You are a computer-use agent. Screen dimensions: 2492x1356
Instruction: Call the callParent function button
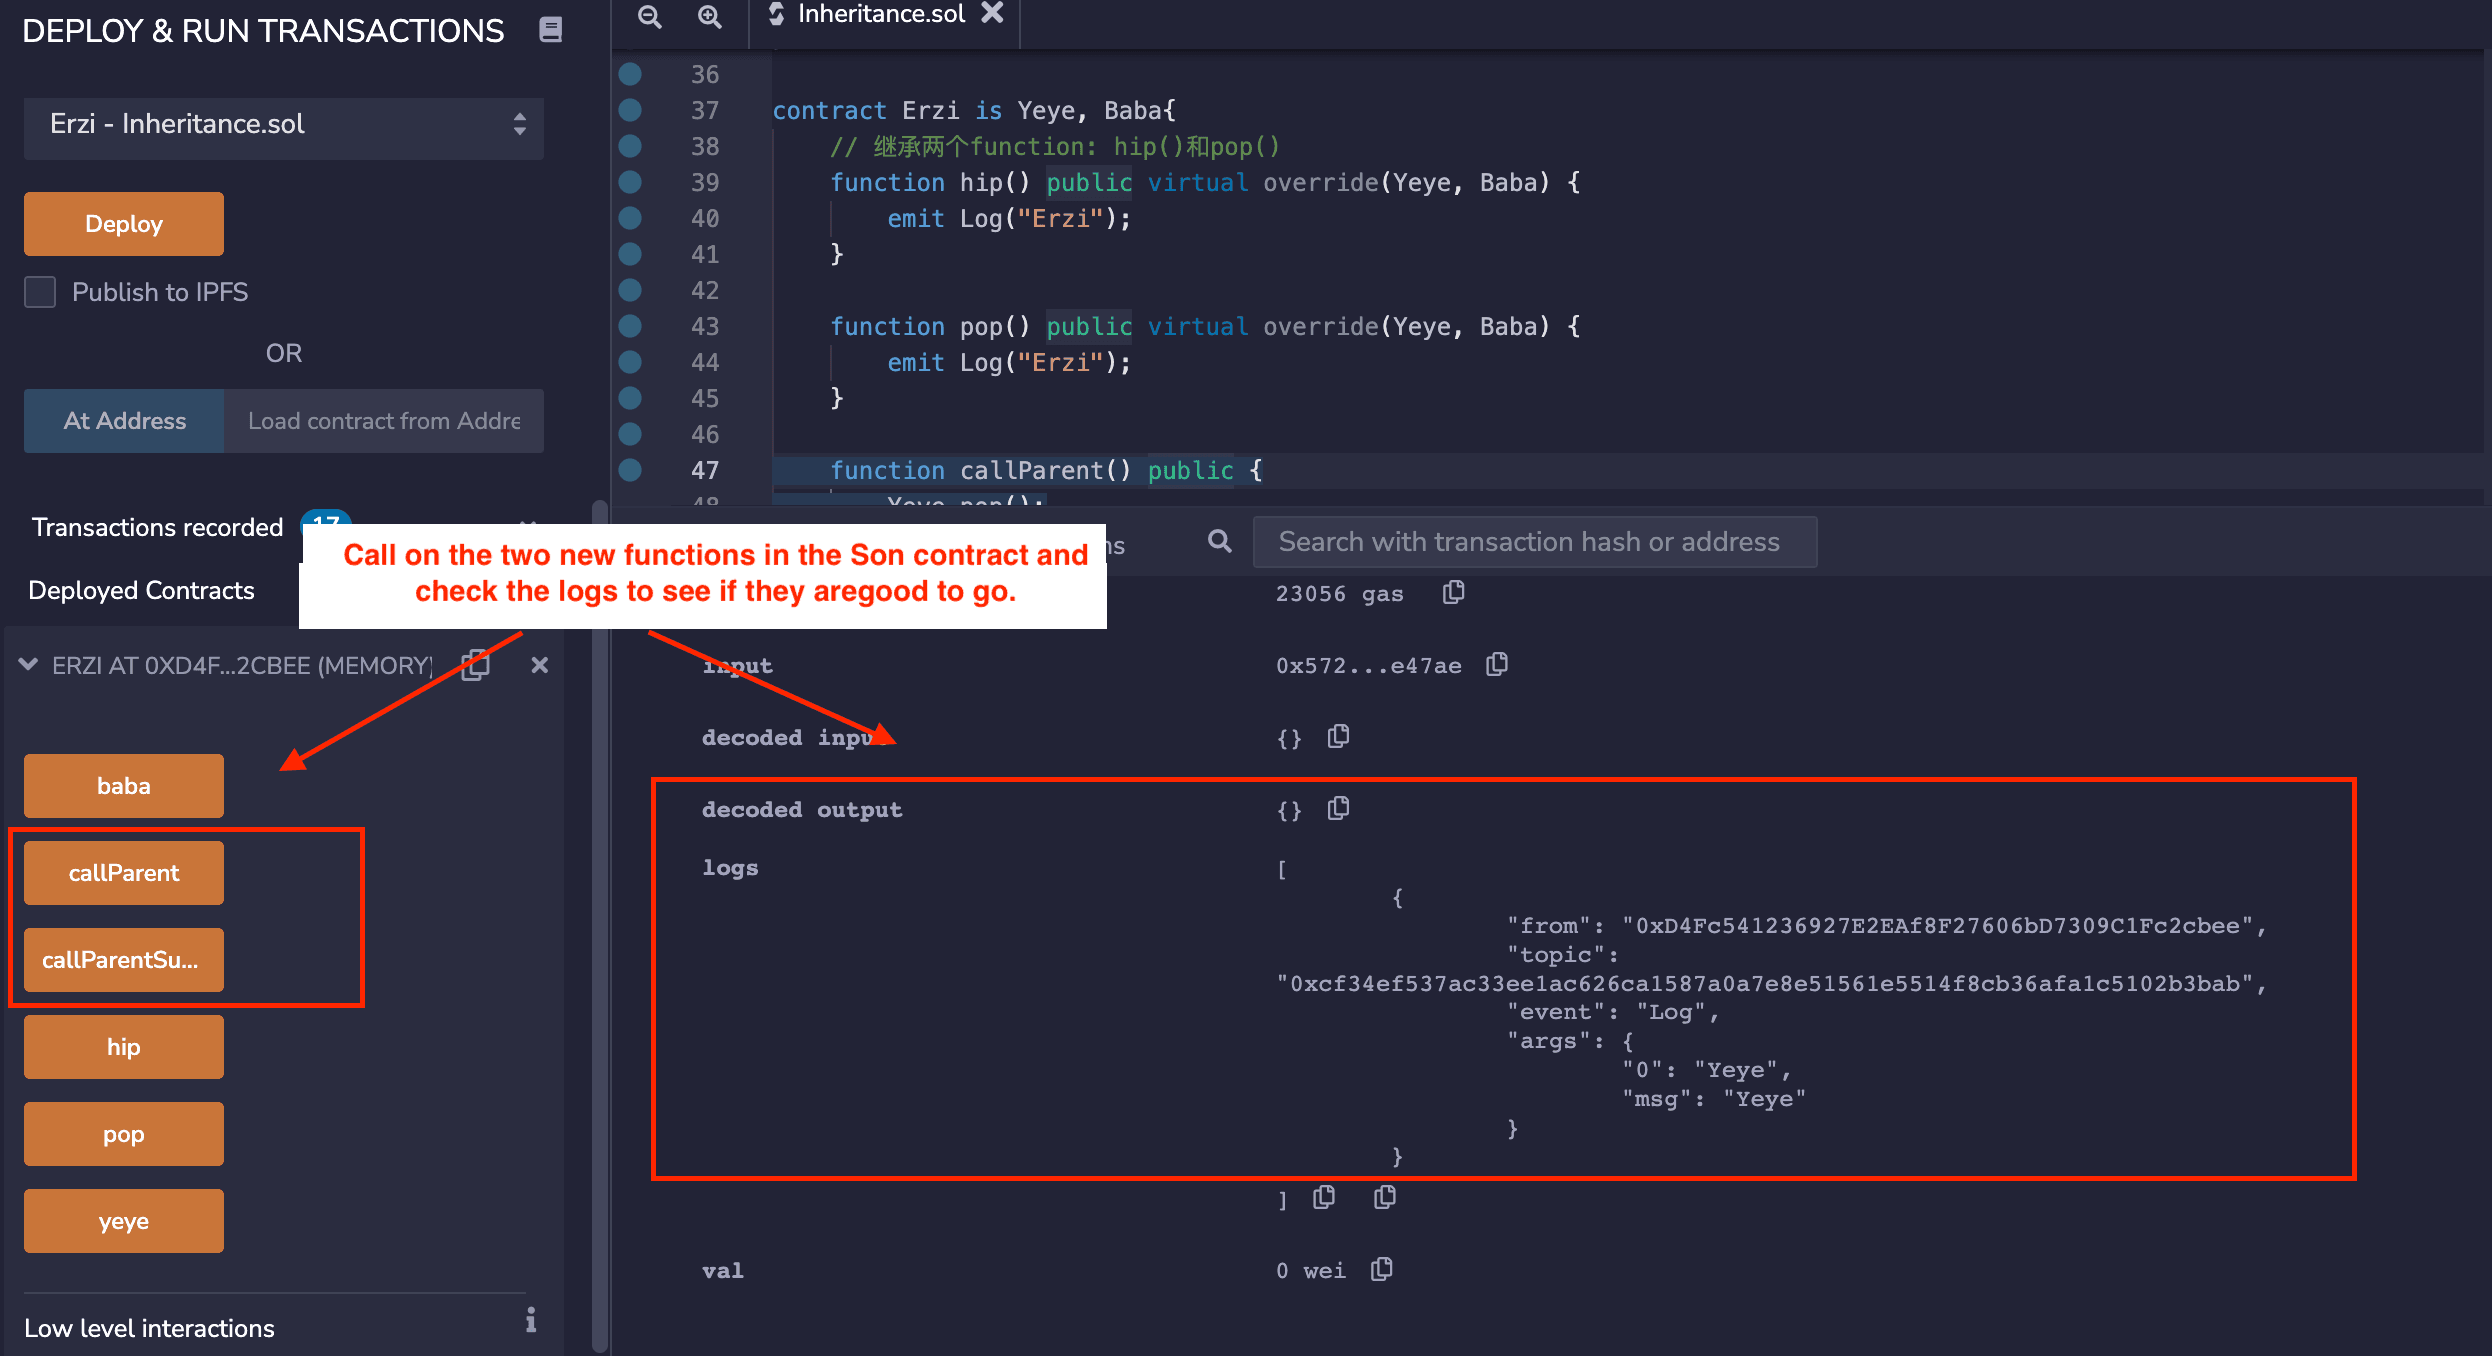tap(124, 873)
